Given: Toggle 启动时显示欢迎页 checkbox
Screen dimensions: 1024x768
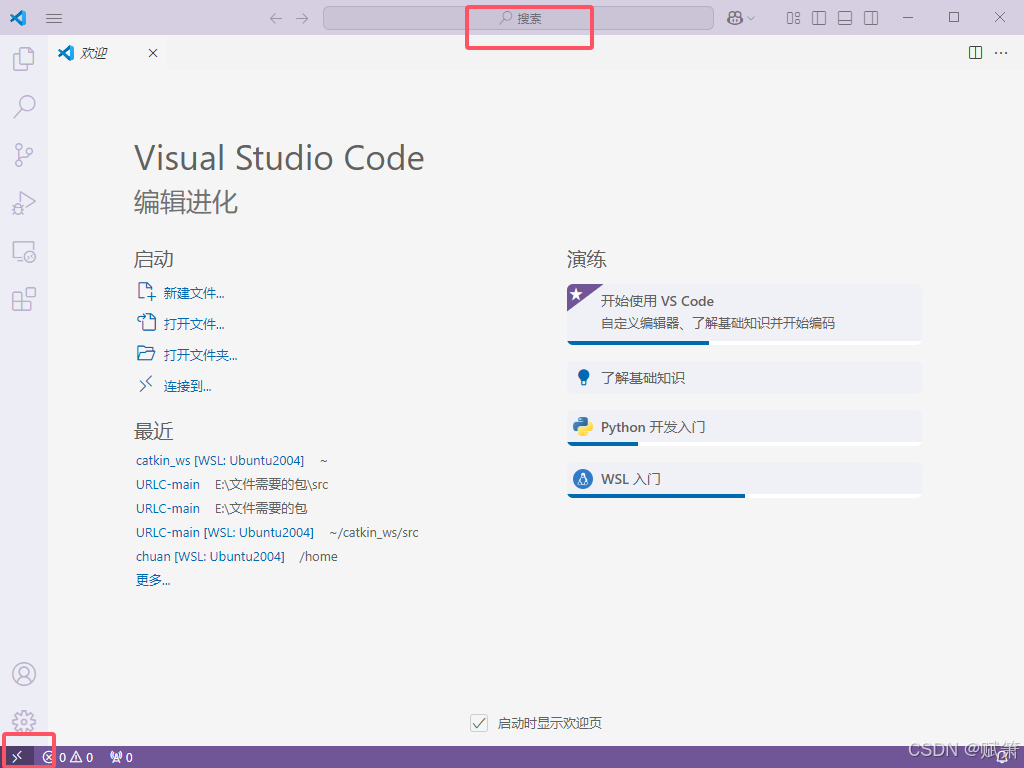Looking at the screenshot, I should [479, 723].
